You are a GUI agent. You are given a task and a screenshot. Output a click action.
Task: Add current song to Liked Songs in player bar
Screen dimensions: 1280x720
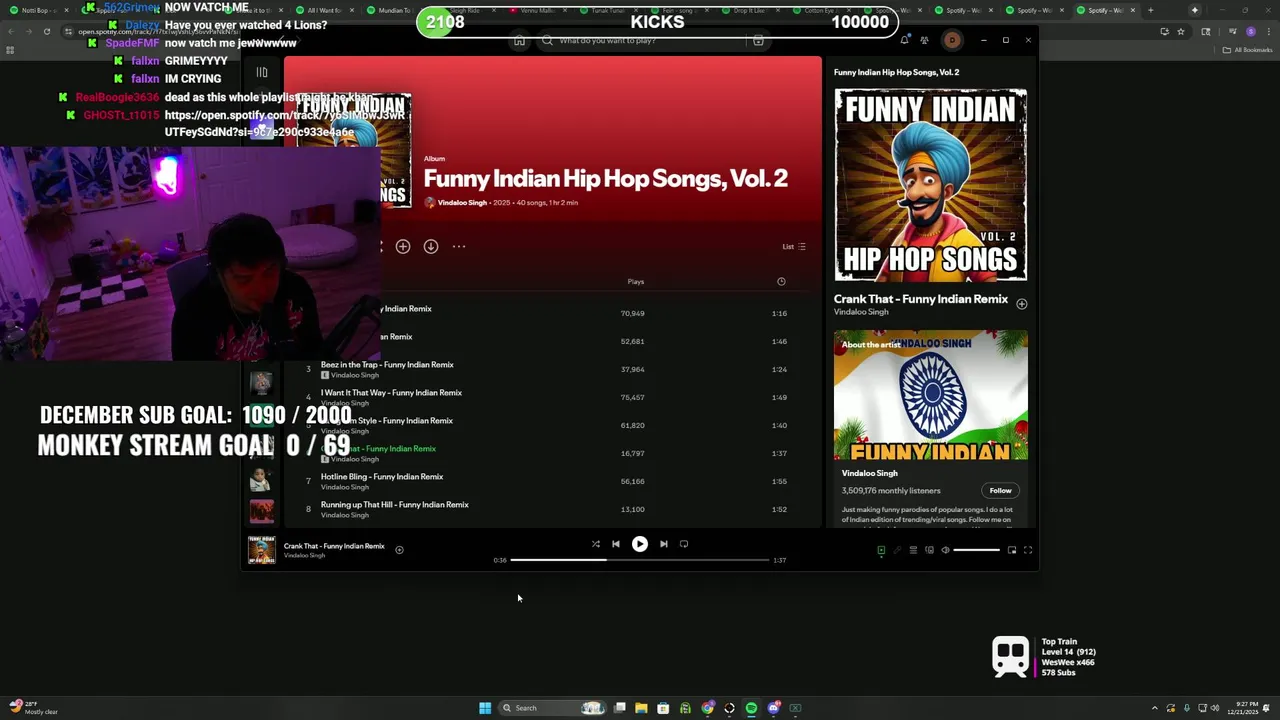399,549
